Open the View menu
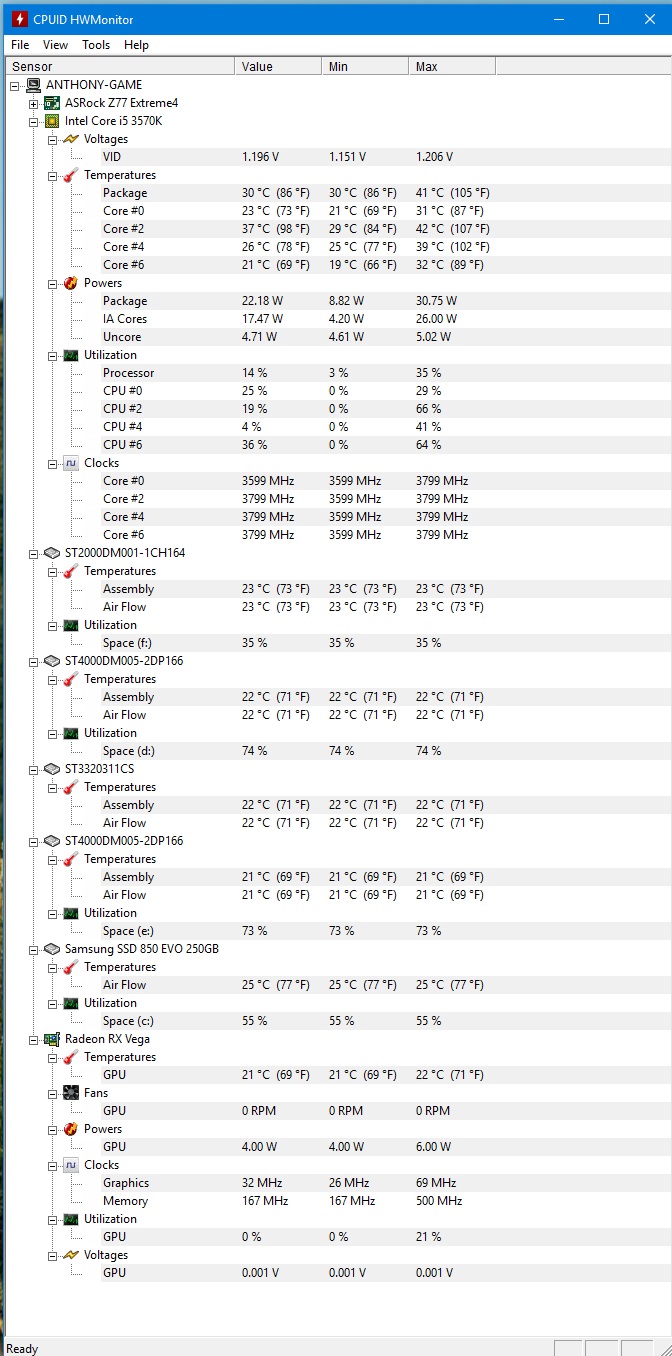Viewport: 672px width, 1356px height. coord(56,45)
